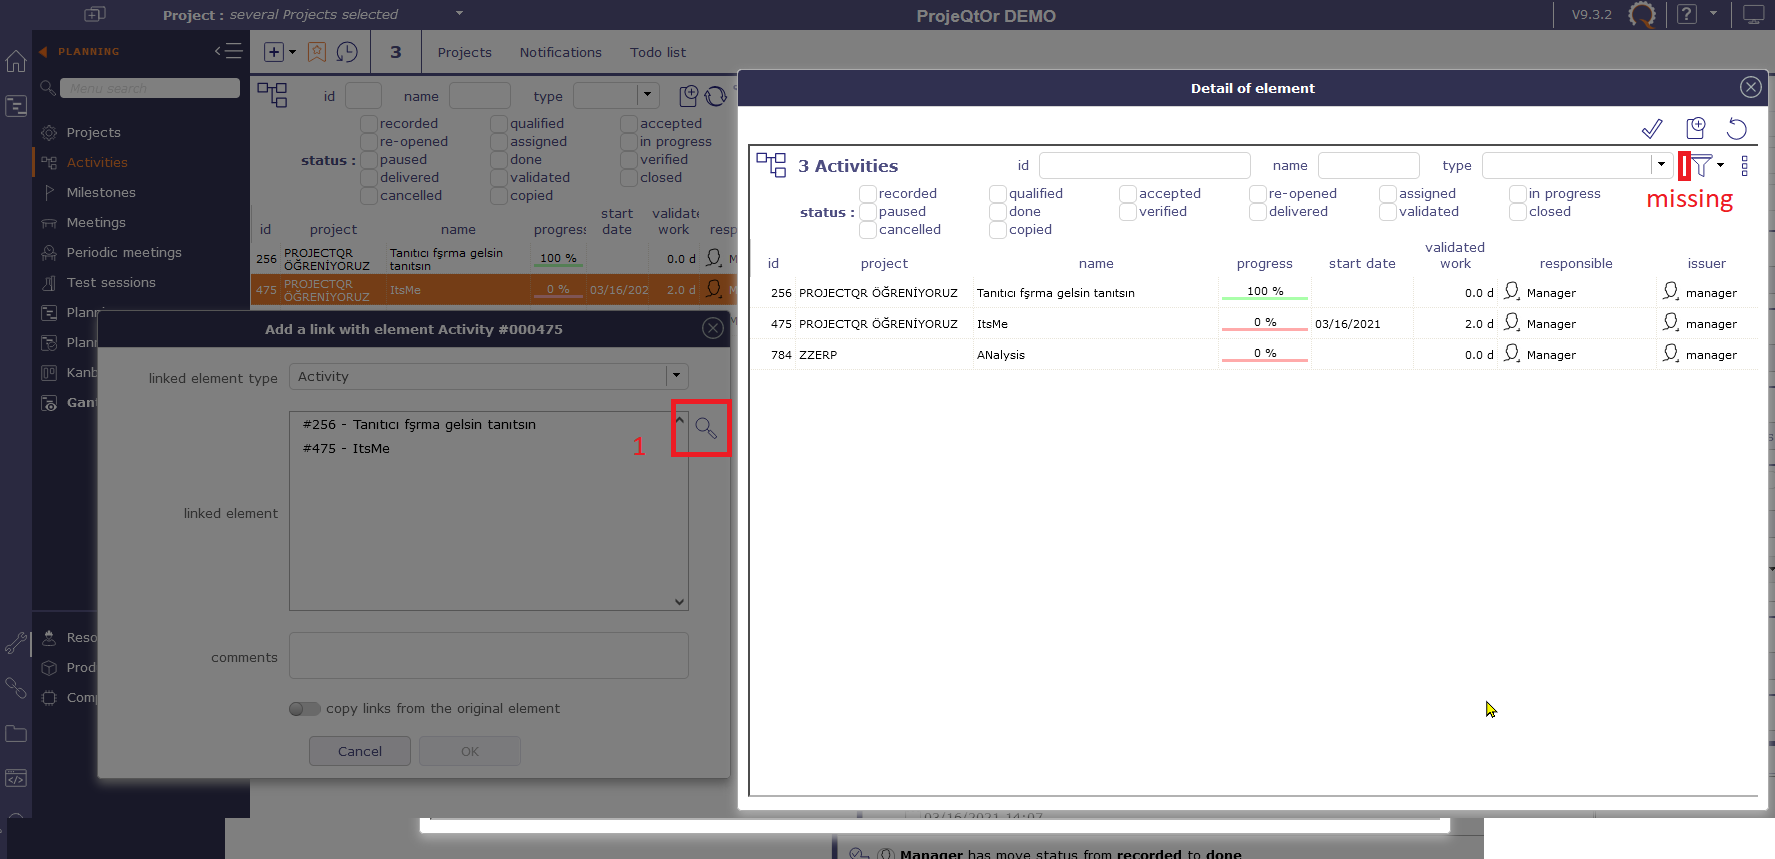Open the project selector dropdown at top
Image resolution: width=1775 pixels, height=859 pixels.
459,14
